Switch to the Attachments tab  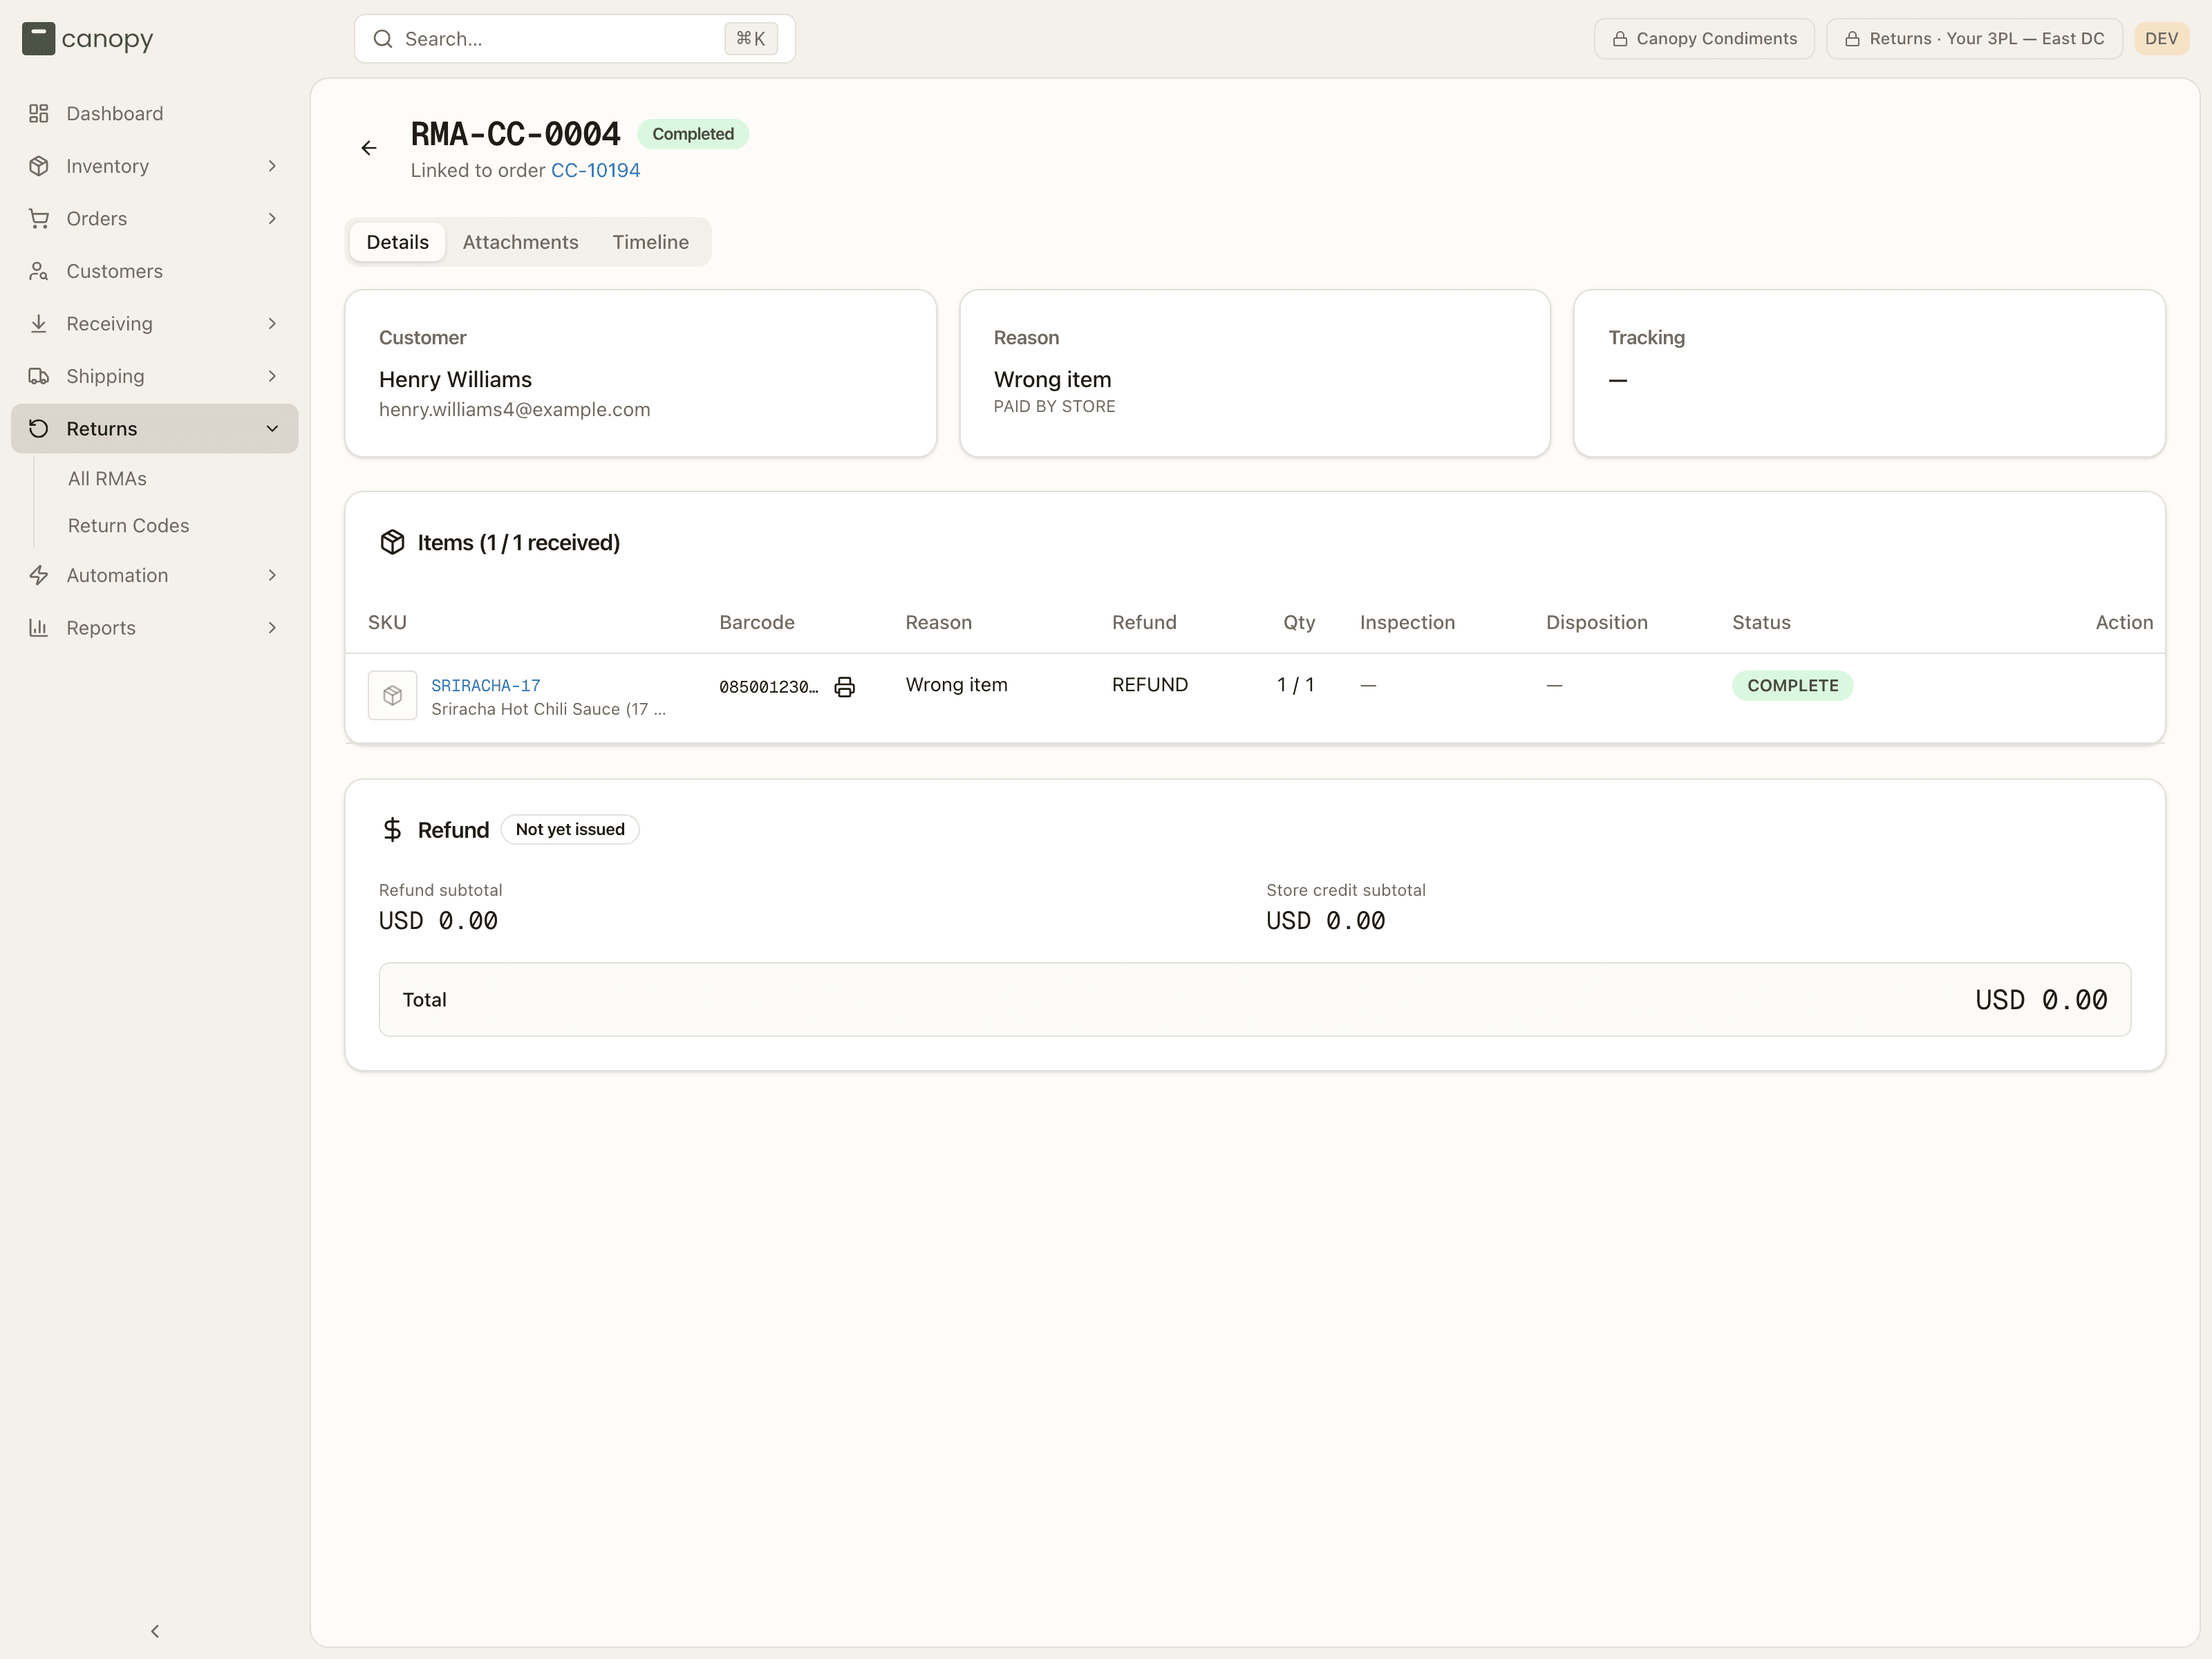coord(520,242)
